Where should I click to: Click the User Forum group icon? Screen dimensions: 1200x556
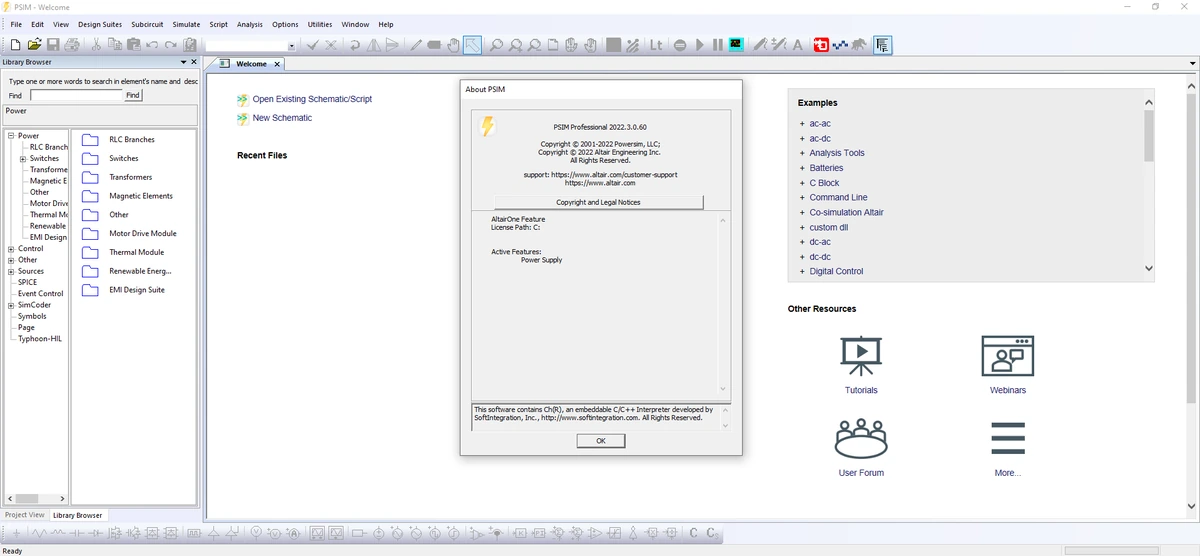click(861, 437)
